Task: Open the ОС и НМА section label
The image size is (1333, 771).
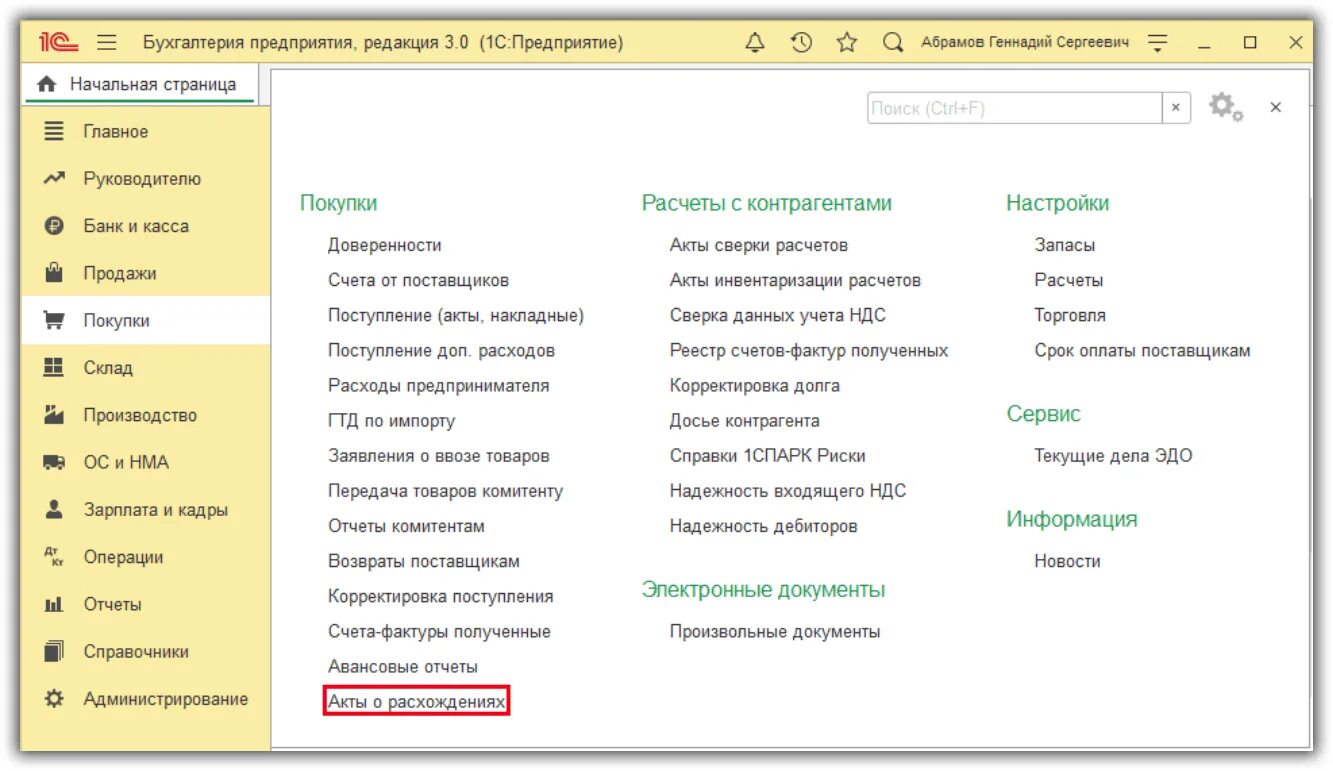Action: click(126, 462)
